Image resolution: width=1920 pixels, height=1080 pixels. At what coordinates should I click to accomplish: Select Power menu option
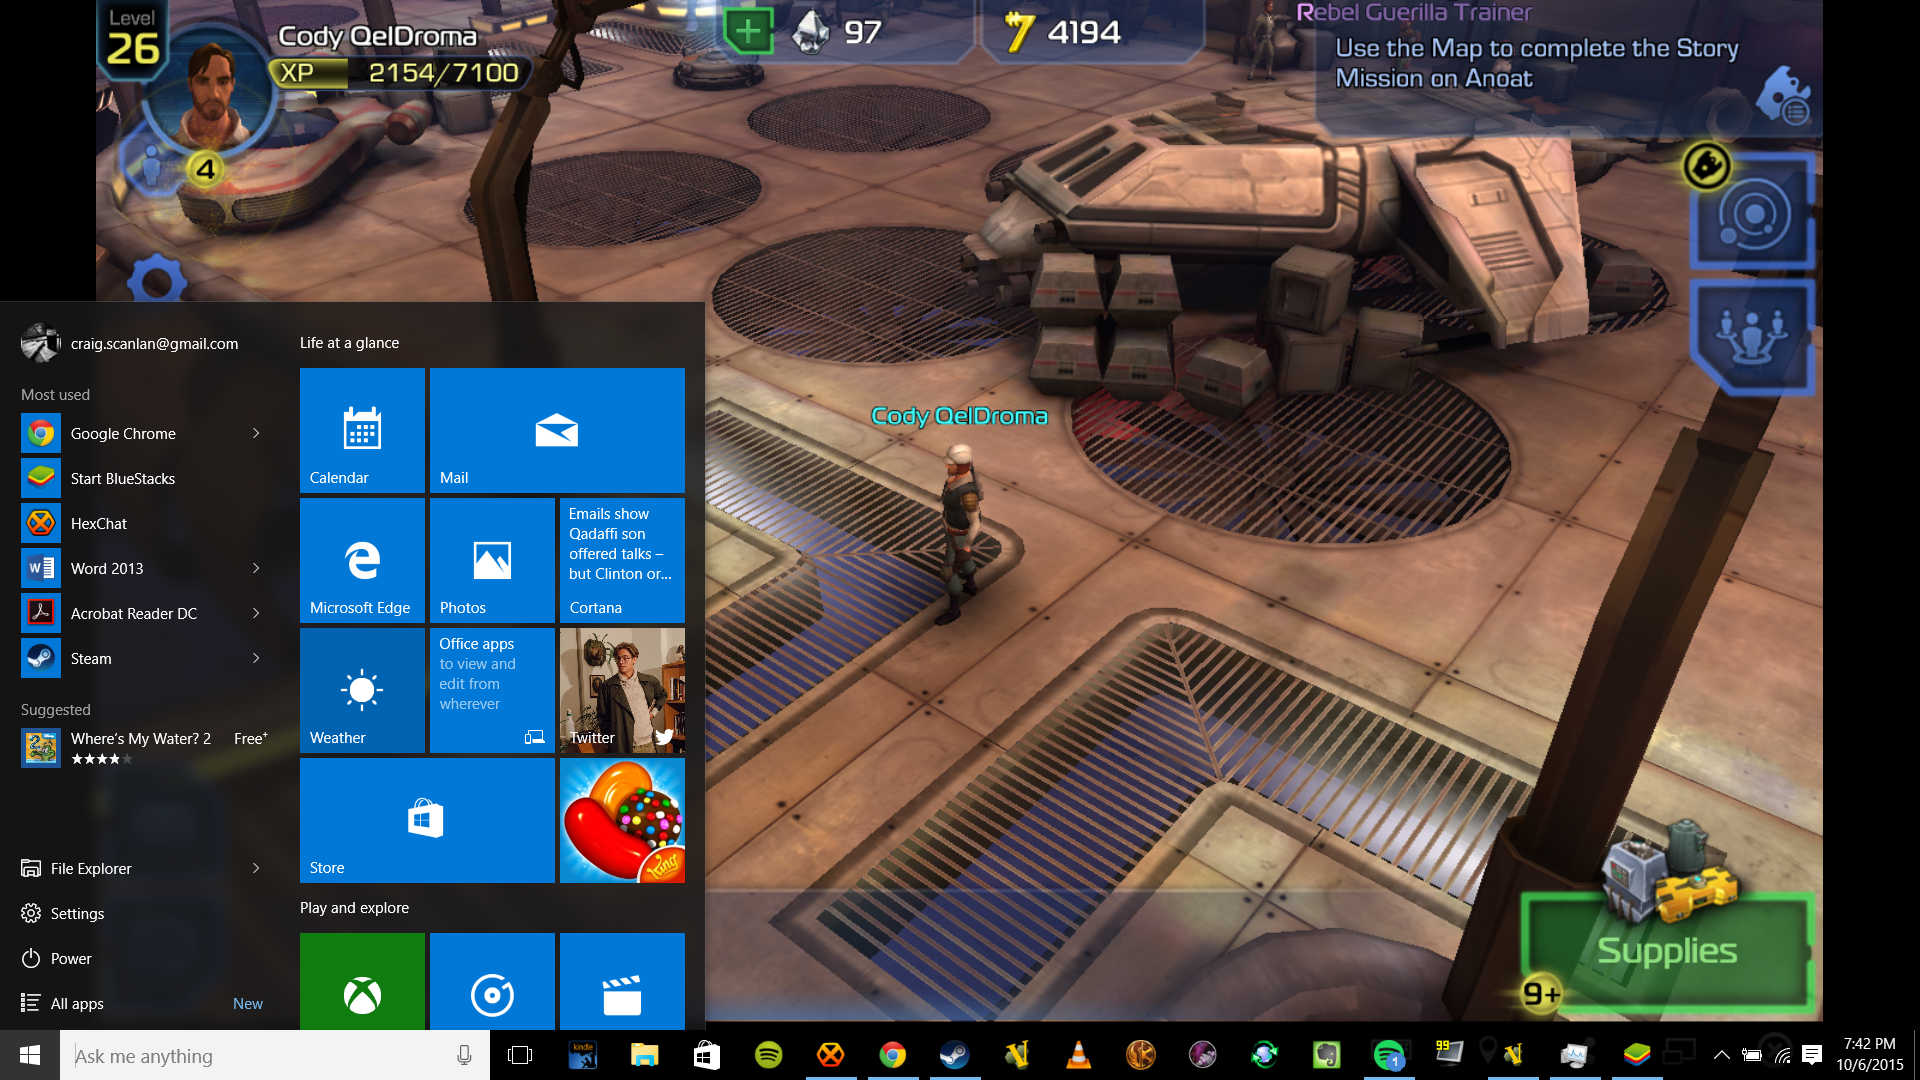pyautogui.click(x=70, y=958)
